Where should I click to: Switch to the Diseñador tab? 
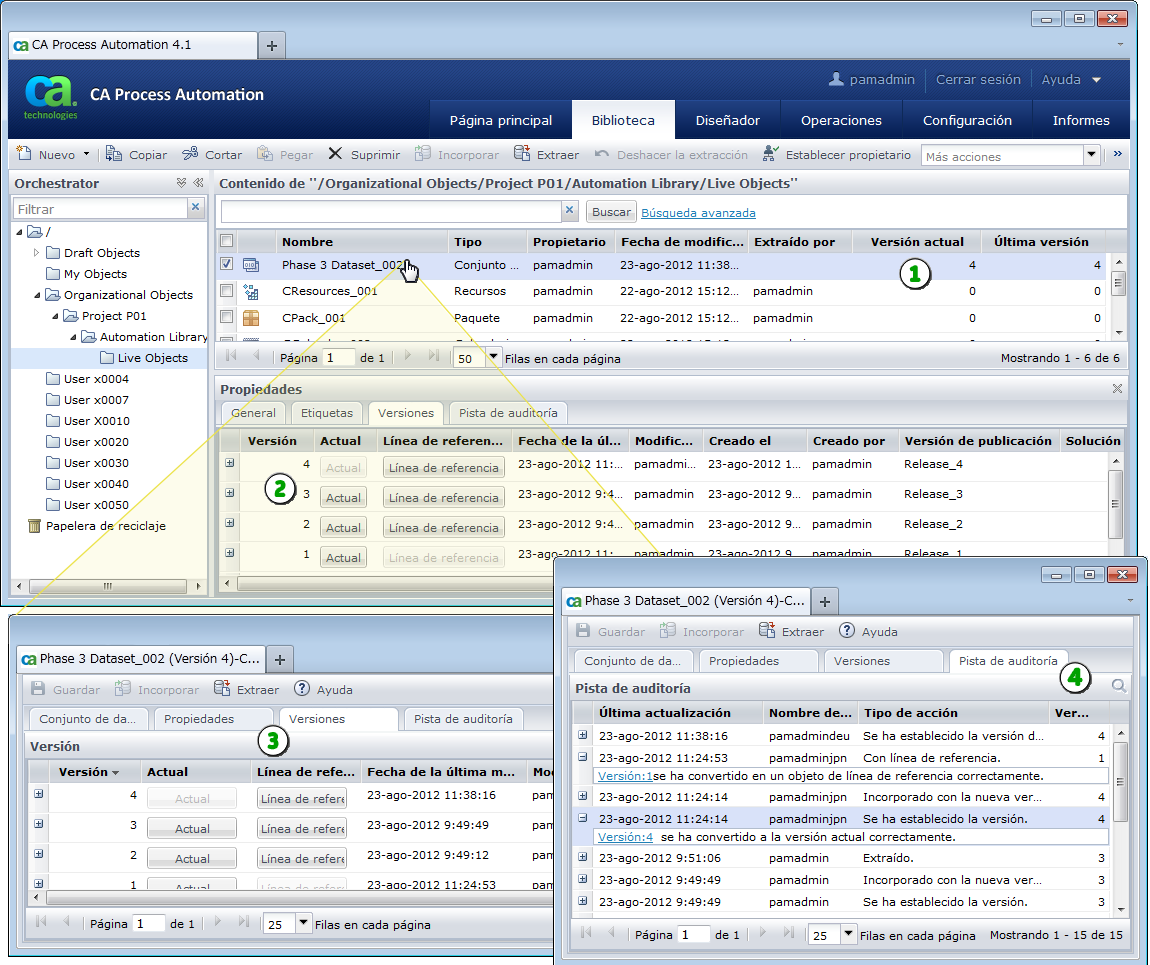[727, 121]
